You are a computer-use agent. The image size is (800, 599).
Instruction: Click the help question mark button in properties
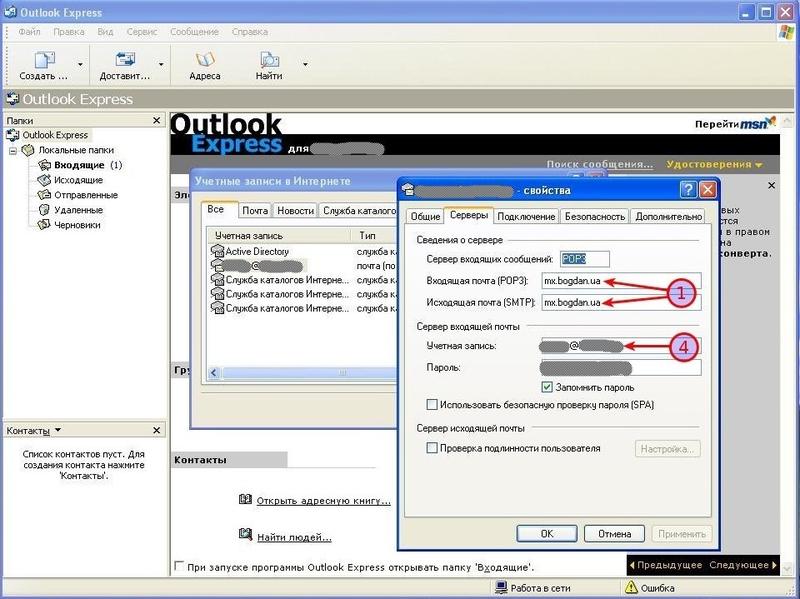point(688,190)
